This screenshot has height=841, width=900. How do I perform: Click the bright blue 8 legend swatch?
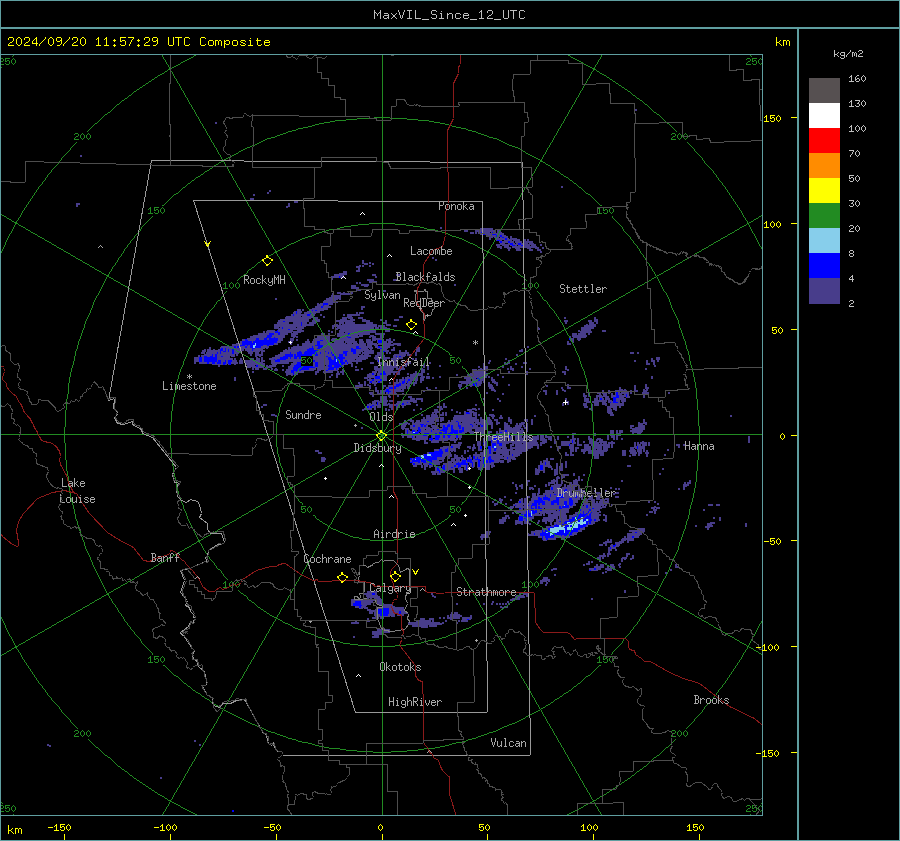[x=824, y=266]
